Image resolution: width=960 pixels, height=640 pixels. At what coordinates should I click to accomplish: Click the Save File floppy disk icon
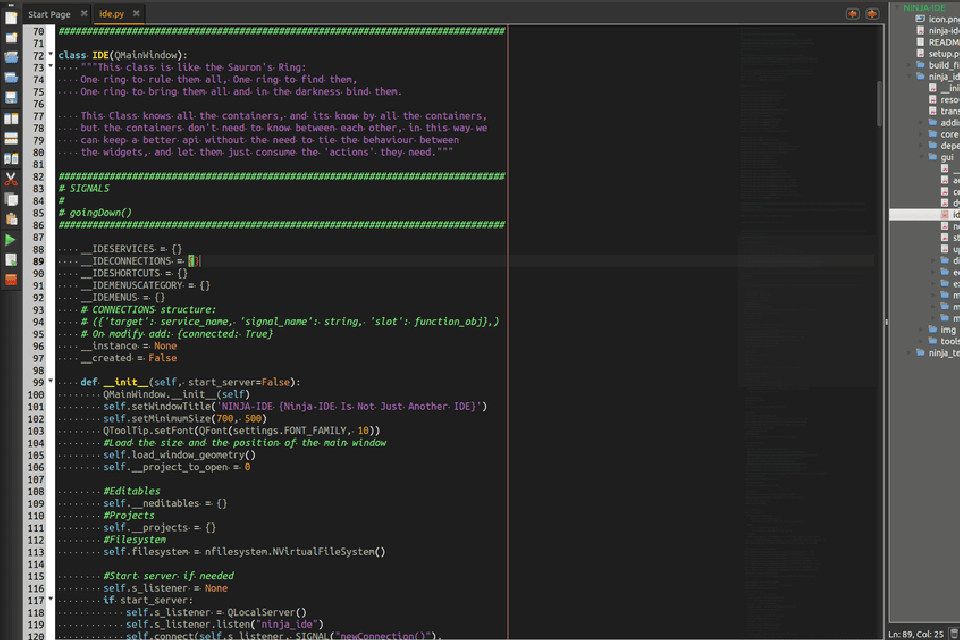click(11, 98)
